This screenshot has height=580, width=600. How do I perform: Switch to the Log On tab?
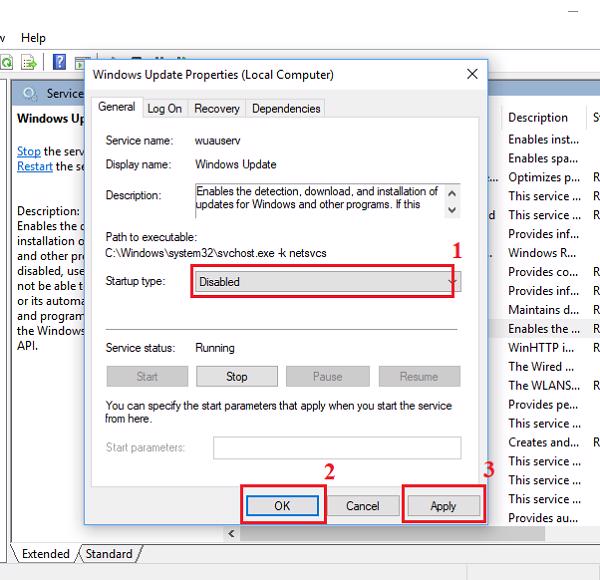[x=164, y=108]
